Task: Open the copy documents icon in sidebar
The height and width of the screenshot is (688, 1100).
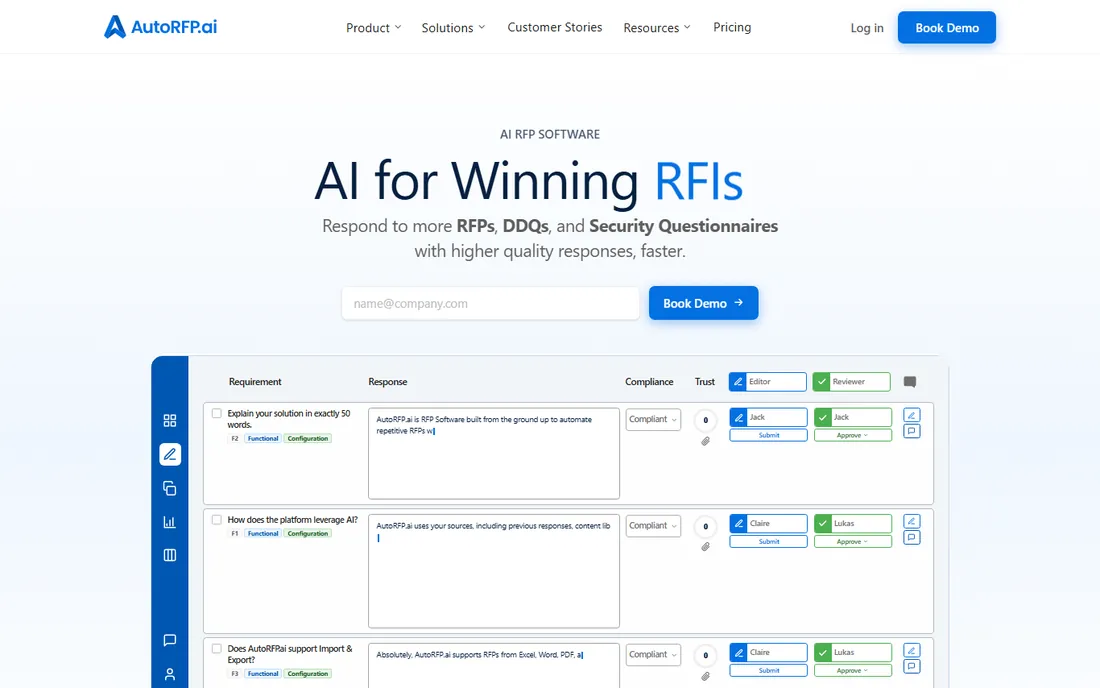Action: 170,488
